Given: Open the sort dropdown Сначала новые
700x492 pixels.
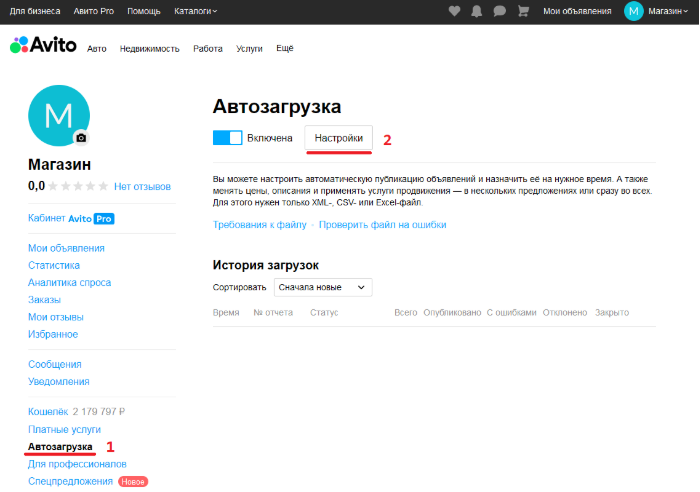Looking at the screenshot, I should click(x=322, y=287).
